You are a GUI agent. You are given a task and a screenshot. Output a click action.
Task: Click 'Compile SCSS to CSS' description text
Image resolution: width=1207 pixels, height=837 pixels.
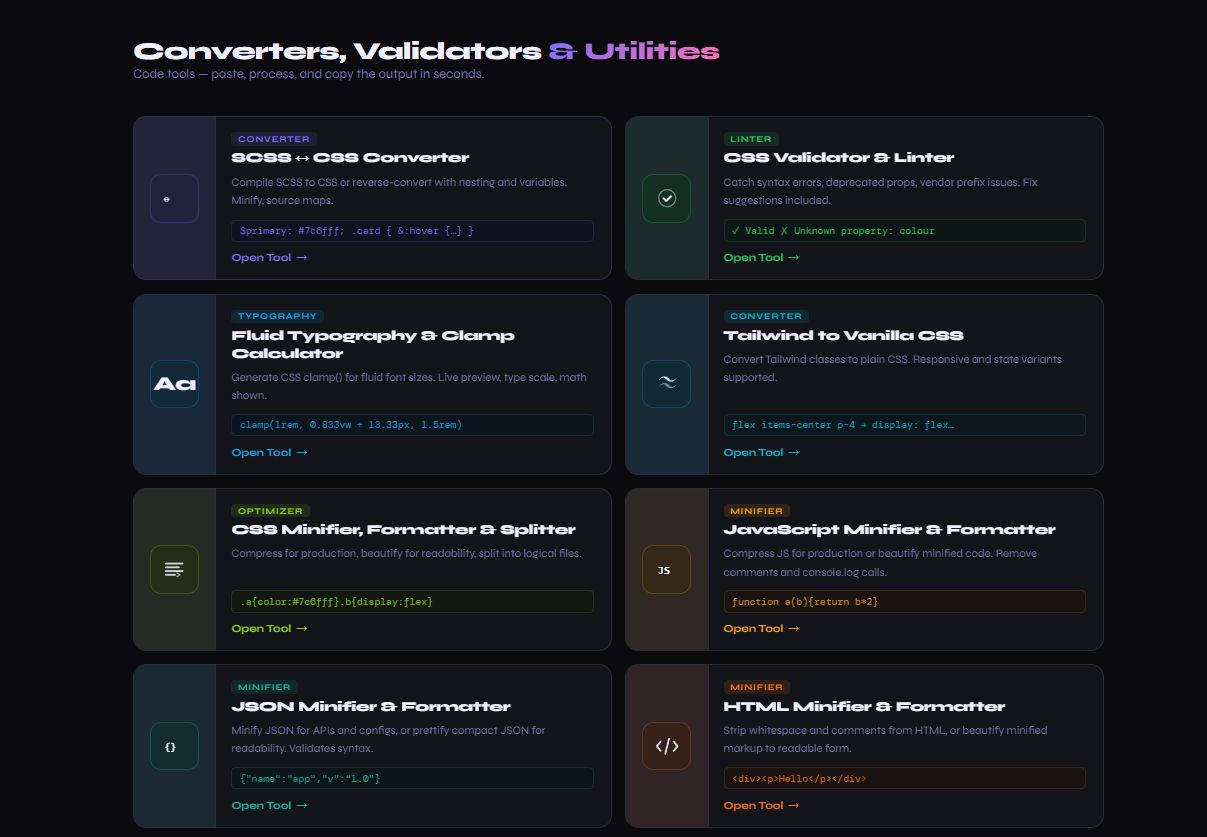399,191
